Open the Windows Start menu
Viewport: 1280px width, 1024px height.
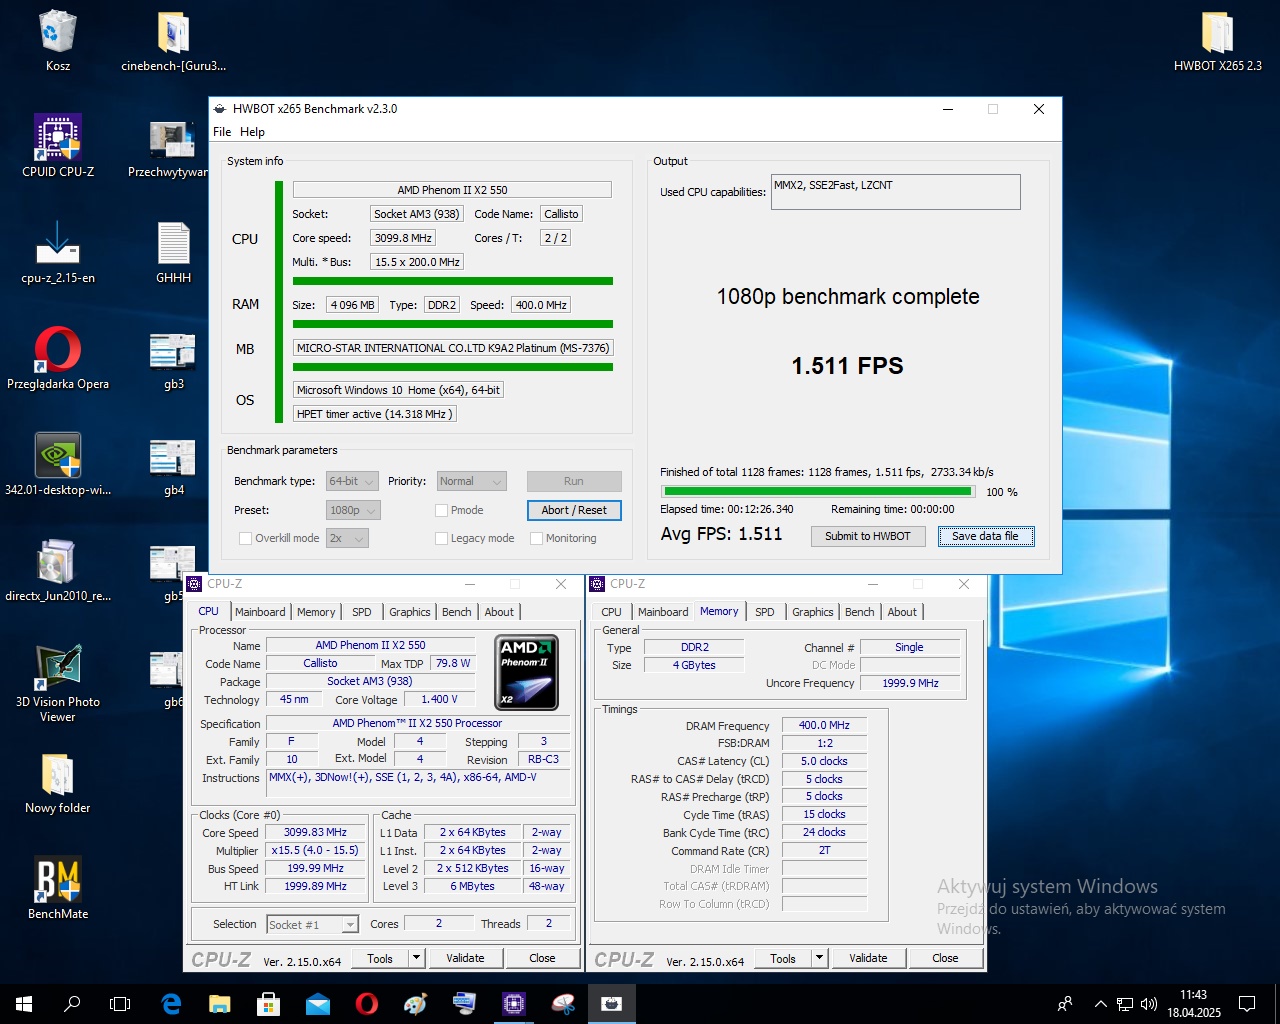click(x=24, y=1003)
